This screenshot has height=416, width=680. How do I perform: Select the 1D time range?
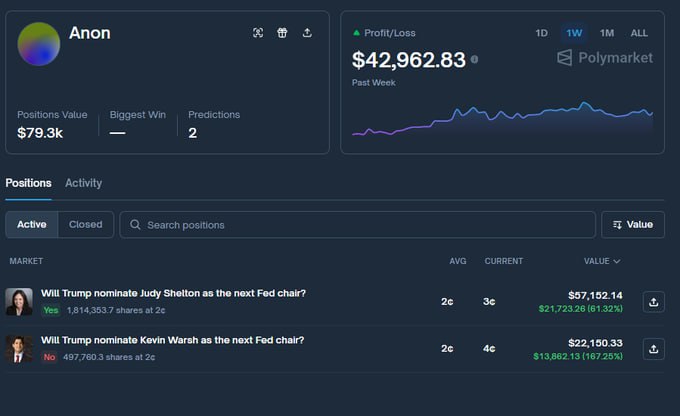click(x=541, y=33)
